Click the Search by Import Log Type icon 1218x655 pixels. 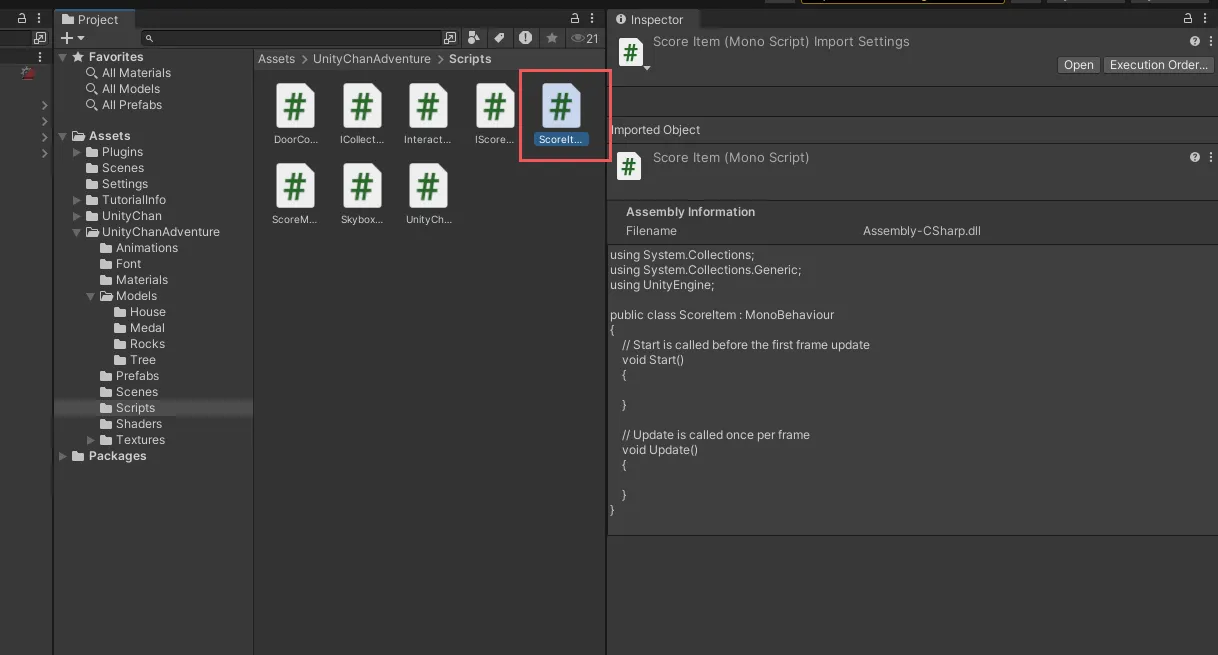pos(525,38)
